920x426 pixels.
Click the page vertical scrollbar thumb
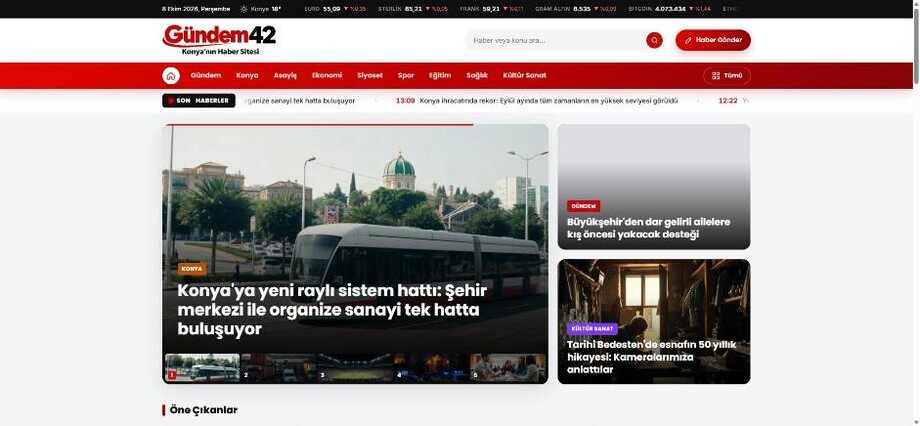(x=916, y=44)
